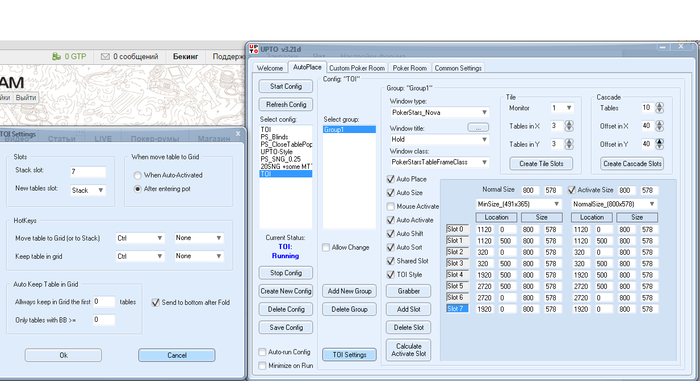Switch to the Common Settings tab
This screenshot has height=381, width=700.
458,68
